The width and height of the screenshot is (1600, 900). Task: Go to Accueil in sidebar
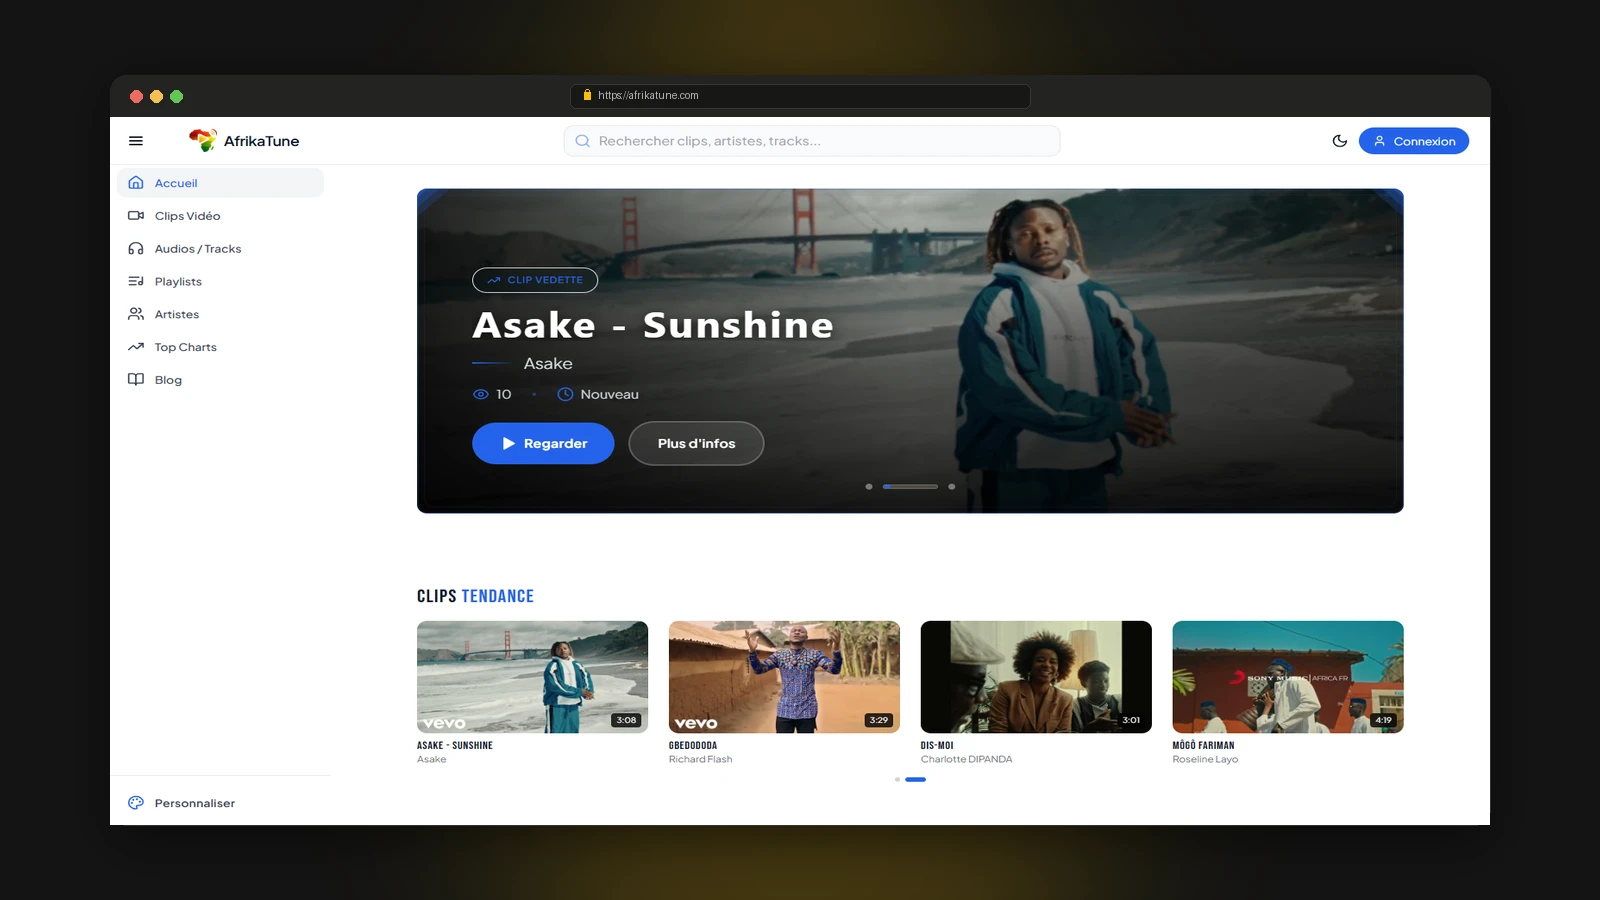pos(220,183)
